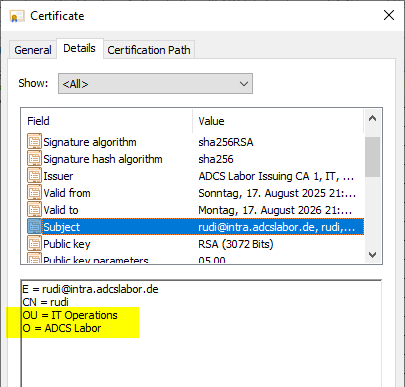Click the dropdown chevron next to <All>

[244, 84]
